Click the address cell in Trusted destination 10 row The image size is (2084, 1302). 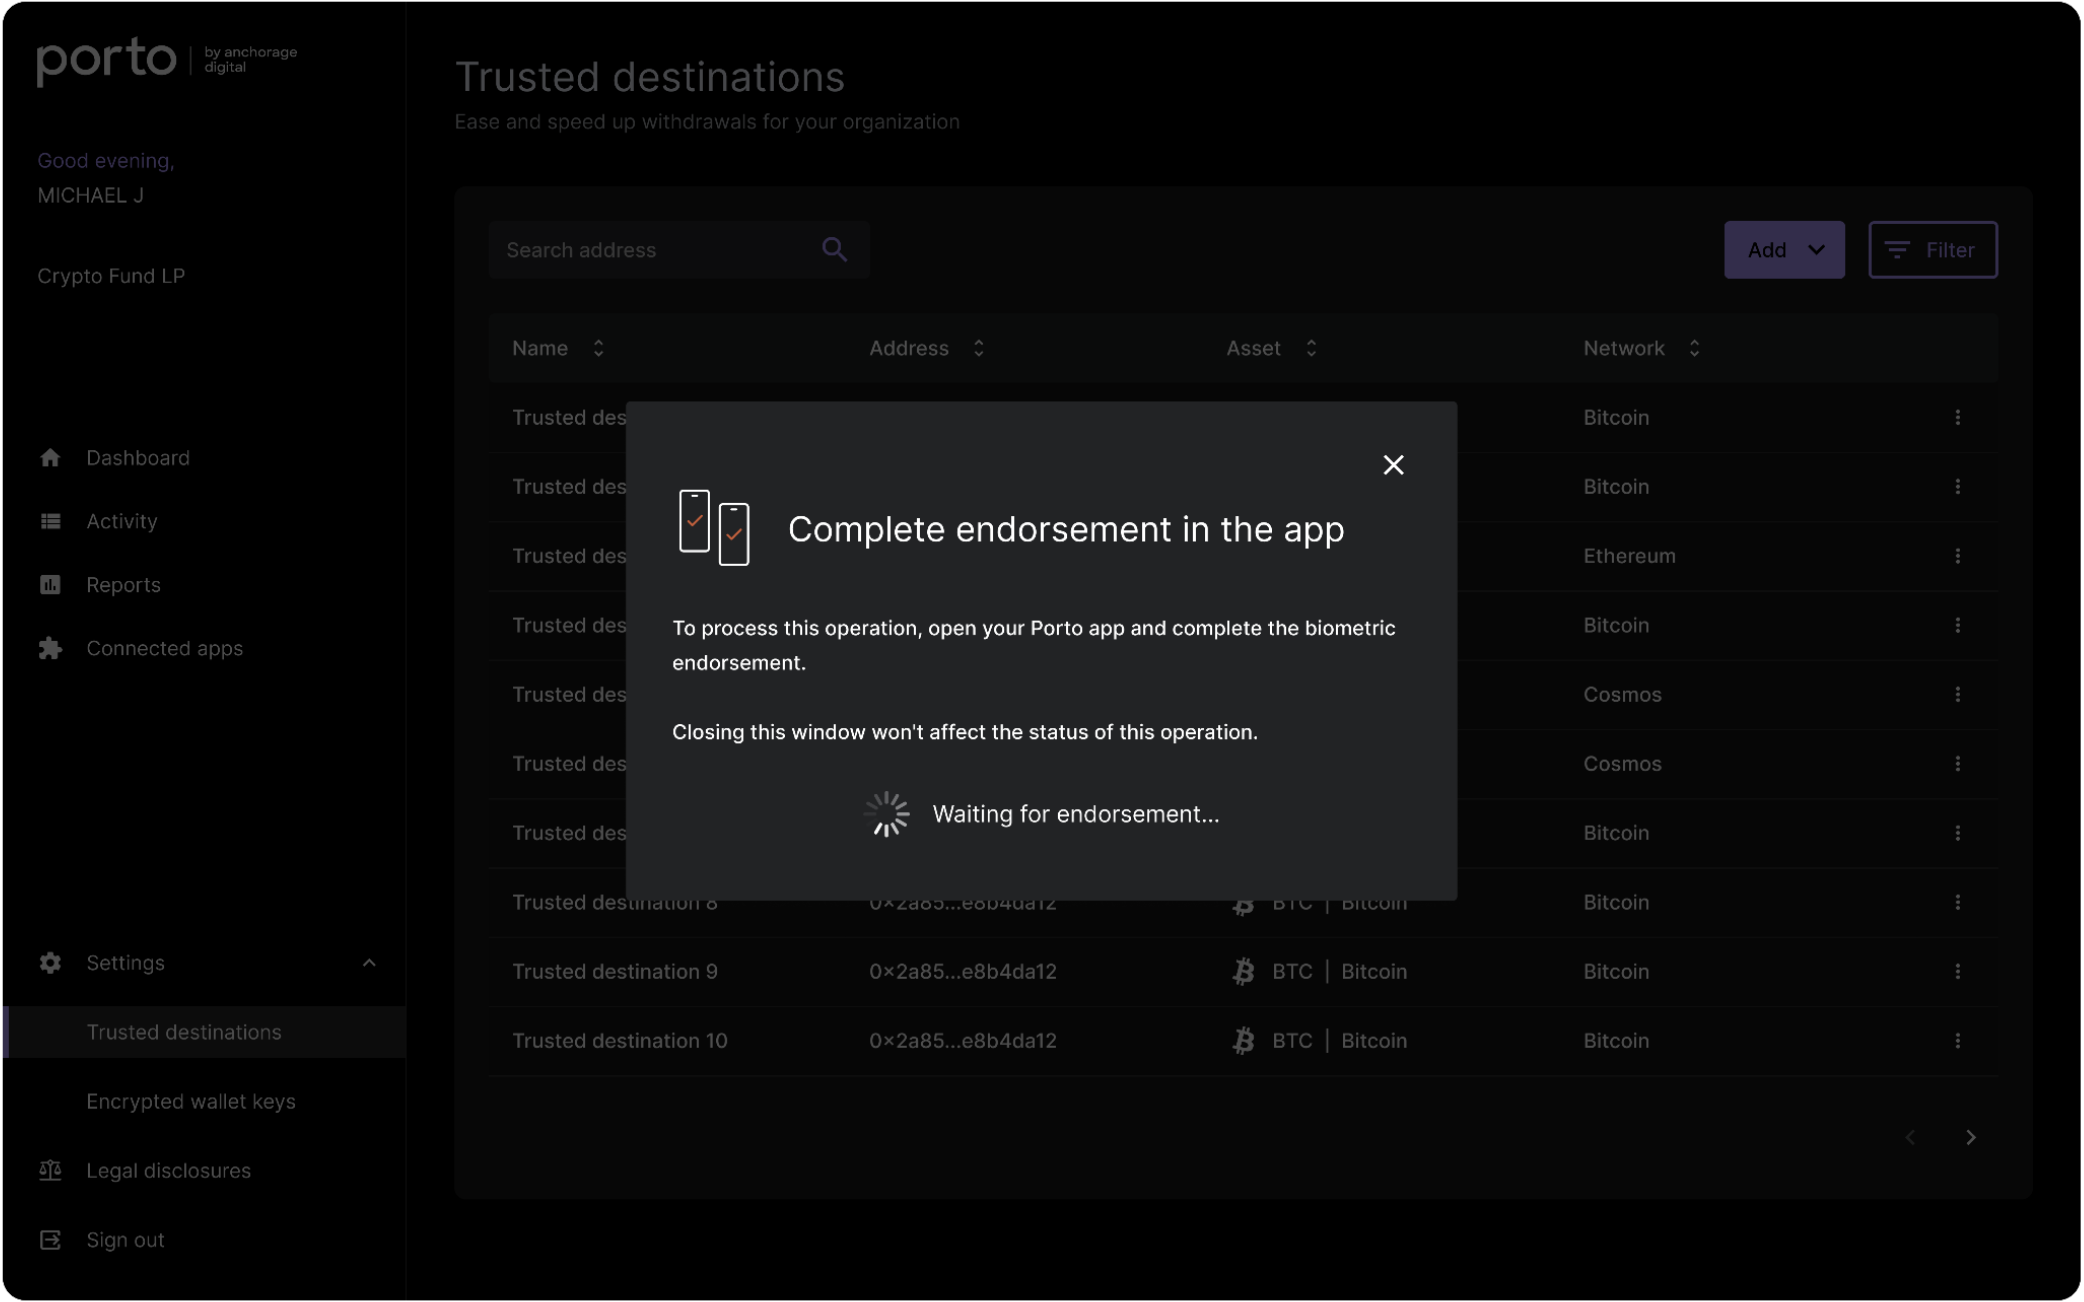(962, 1041)
